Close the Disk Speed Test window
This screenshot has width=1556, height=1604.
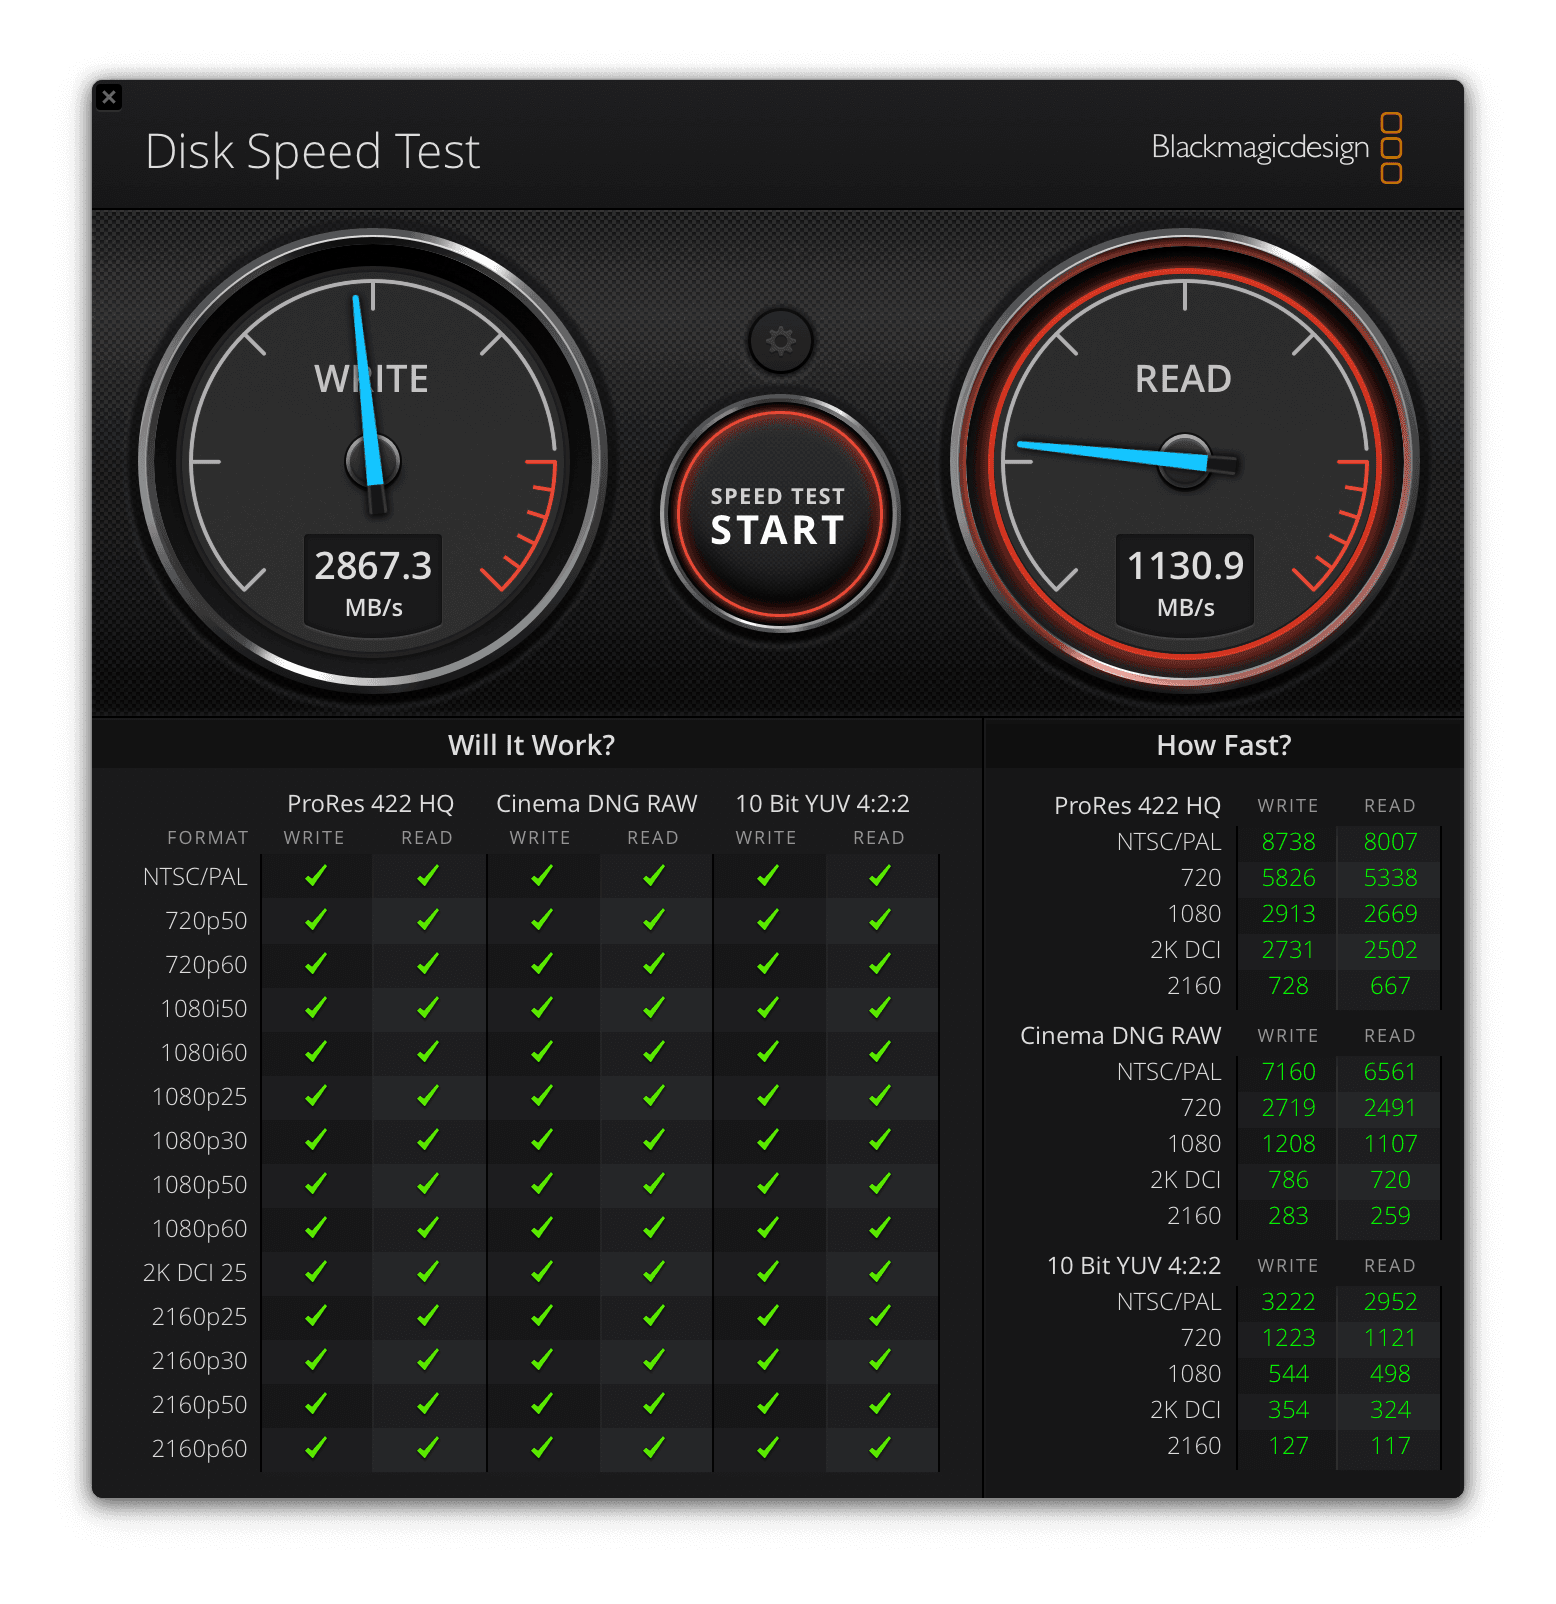[109, 97]
